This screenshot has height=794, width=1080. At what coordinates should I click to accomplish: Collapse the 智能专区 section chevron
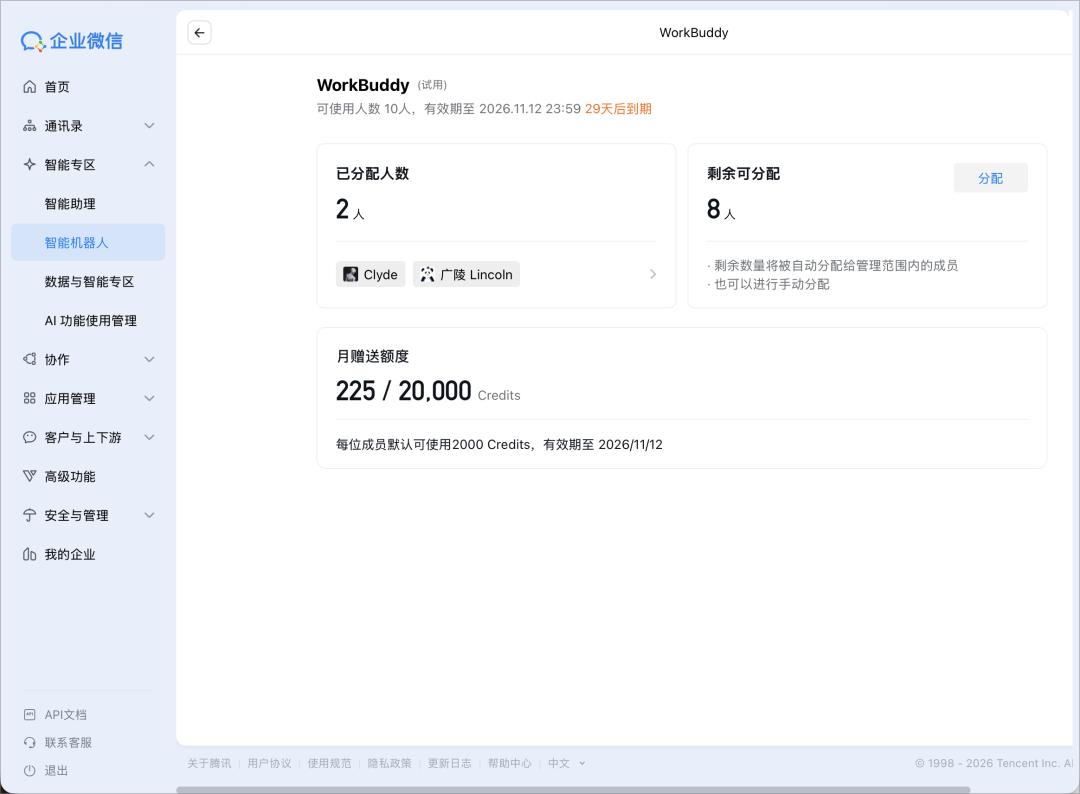pyautogui.click(x=149, y=165)
